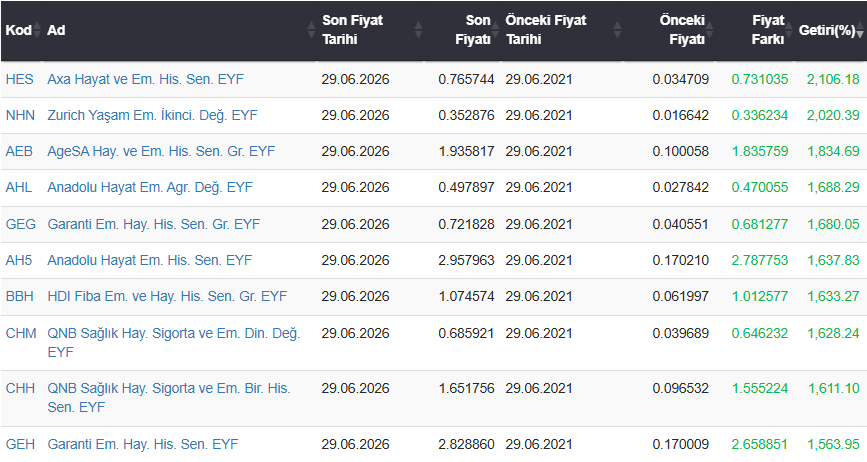Sort by Son Fiyatı column arrows
The width and height of the screenshot is (867, 462).
point(495,30)
